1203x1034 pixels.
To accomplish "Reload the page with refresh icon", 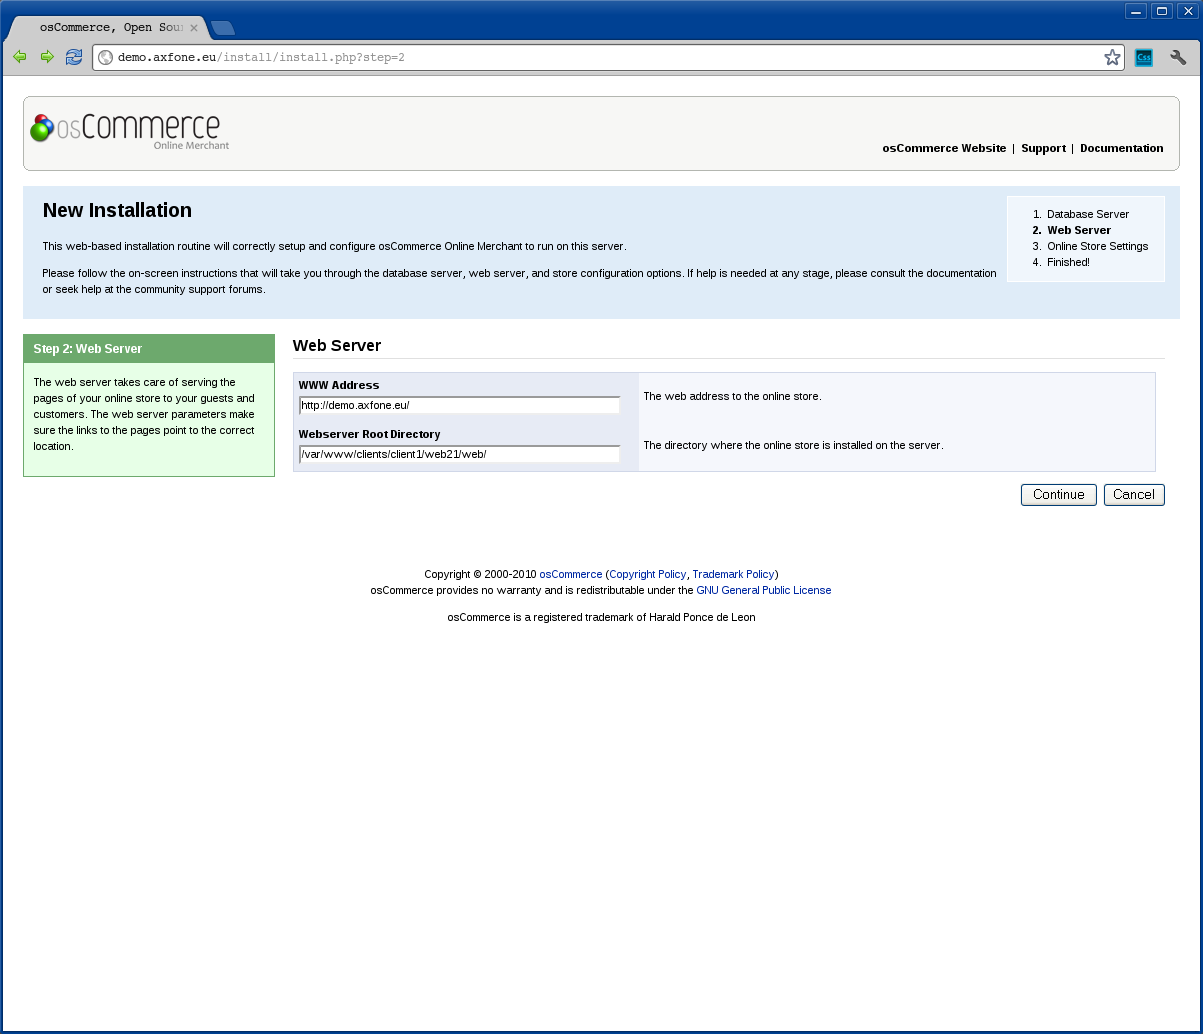I will [74, 57].
